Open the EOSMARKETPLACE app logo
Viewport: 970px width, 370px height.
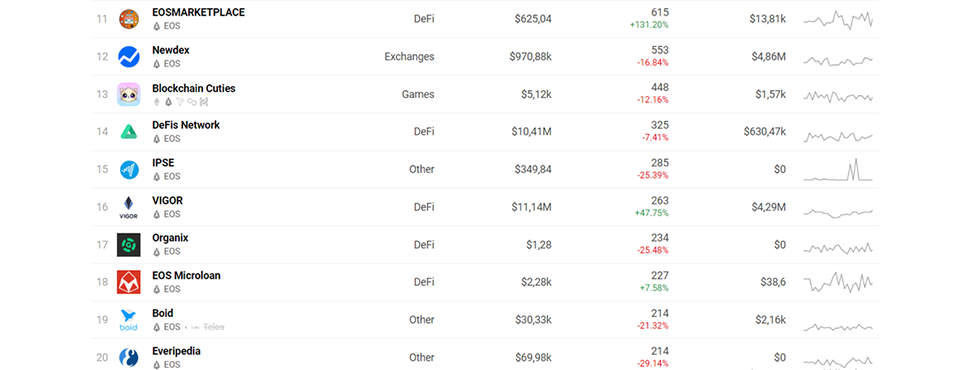(129, 19)
